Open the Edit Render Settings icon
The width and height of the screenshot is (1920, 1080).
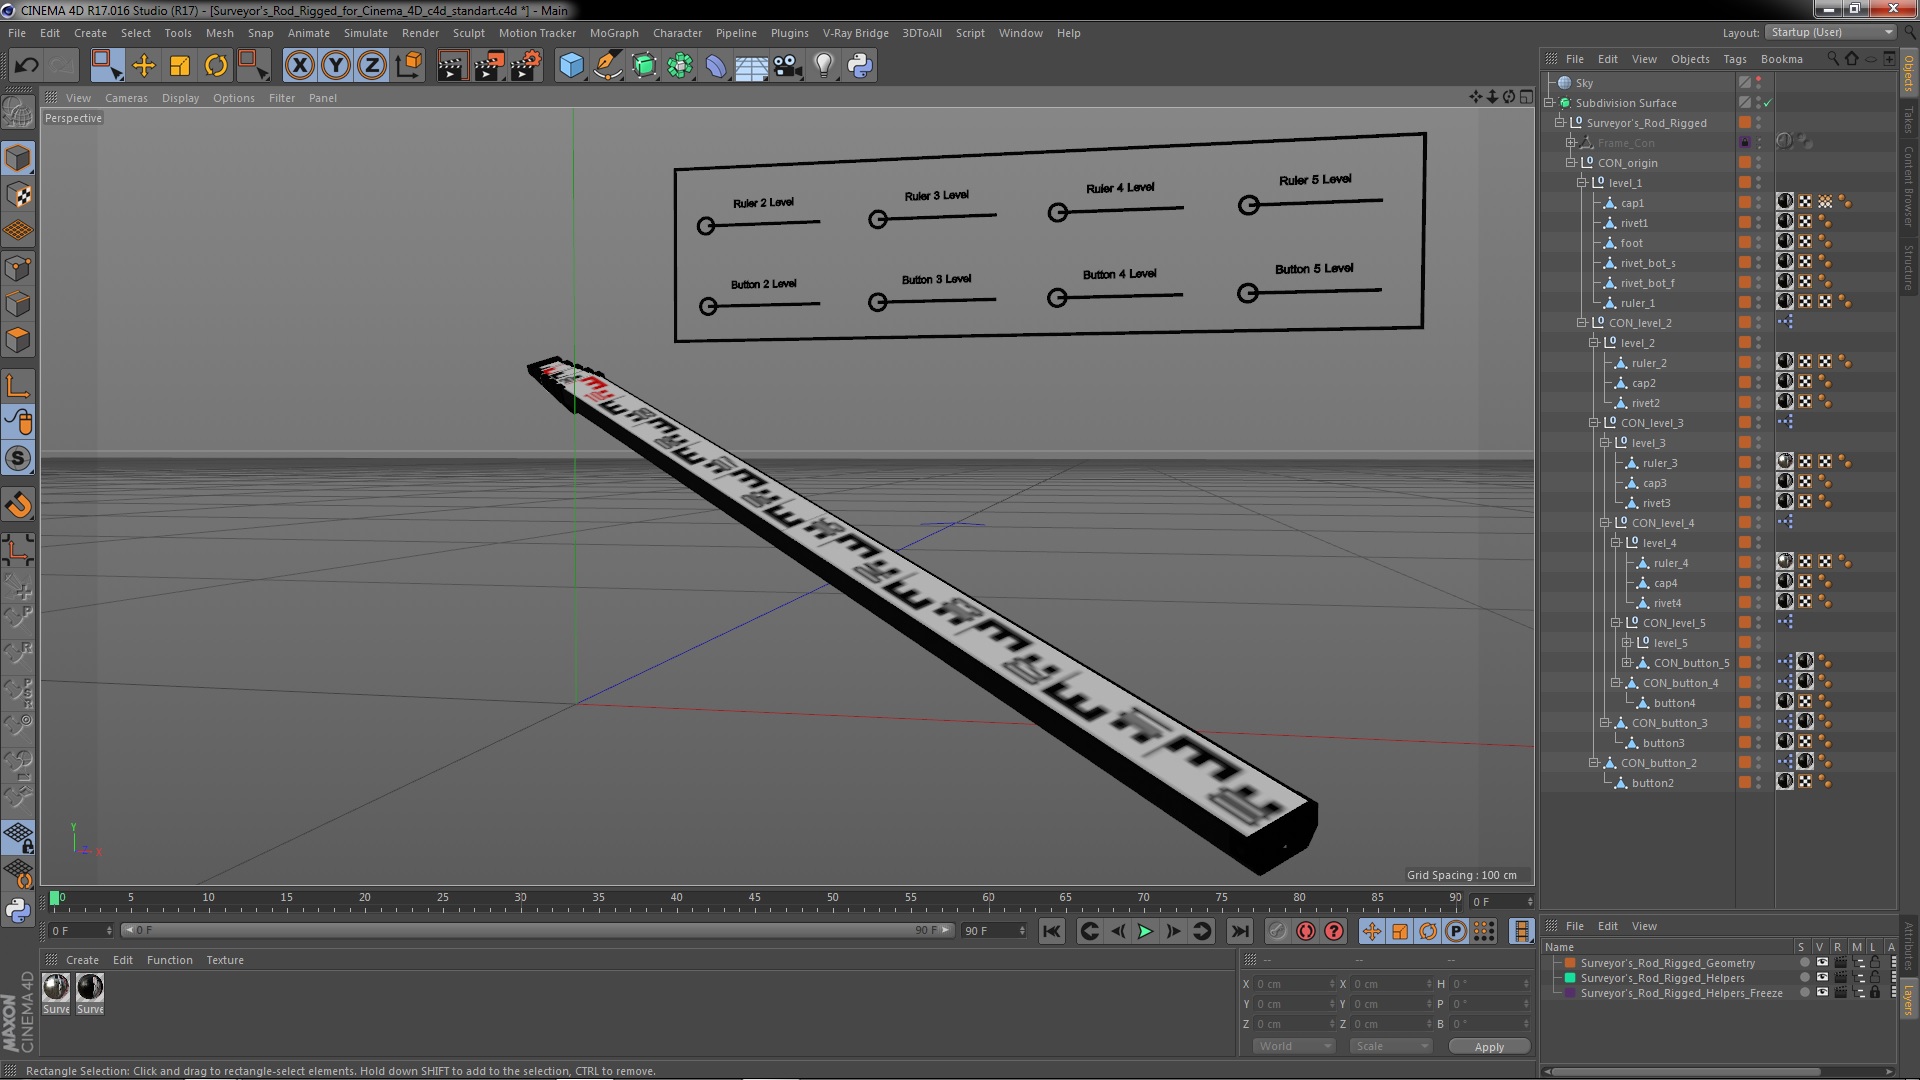(x=526, y=66)
